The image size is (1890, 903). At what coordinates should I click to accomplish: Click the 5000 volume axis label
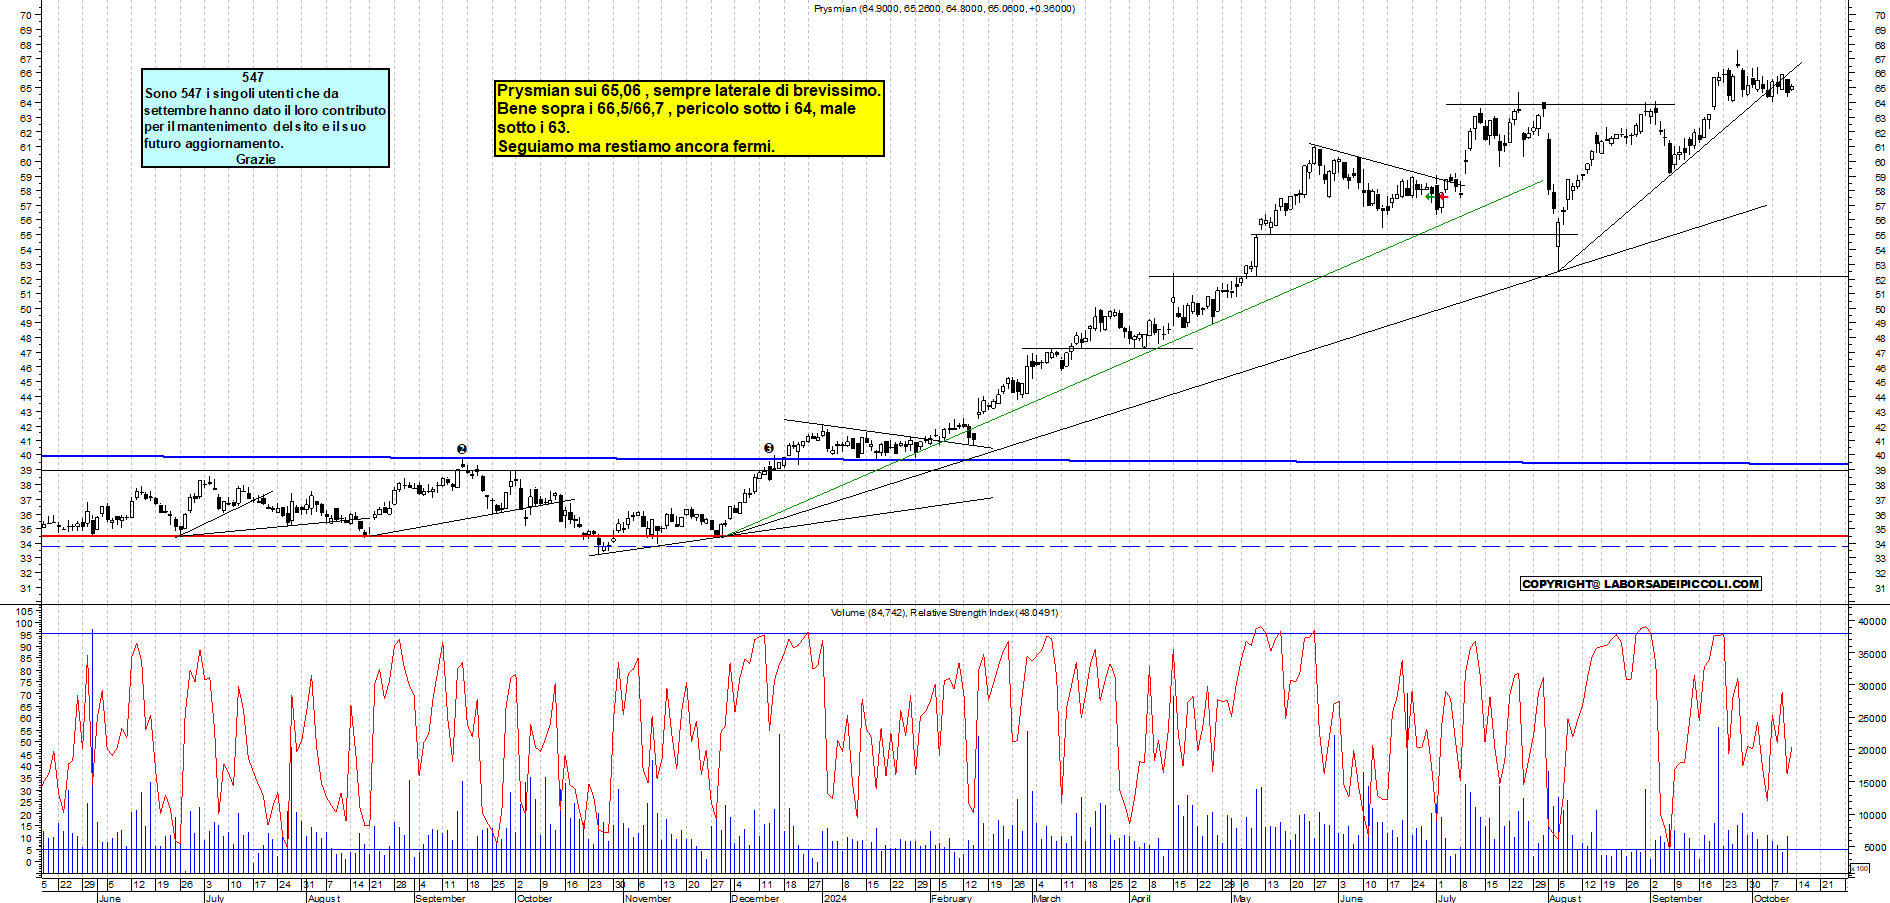[x=1874, y=848]
